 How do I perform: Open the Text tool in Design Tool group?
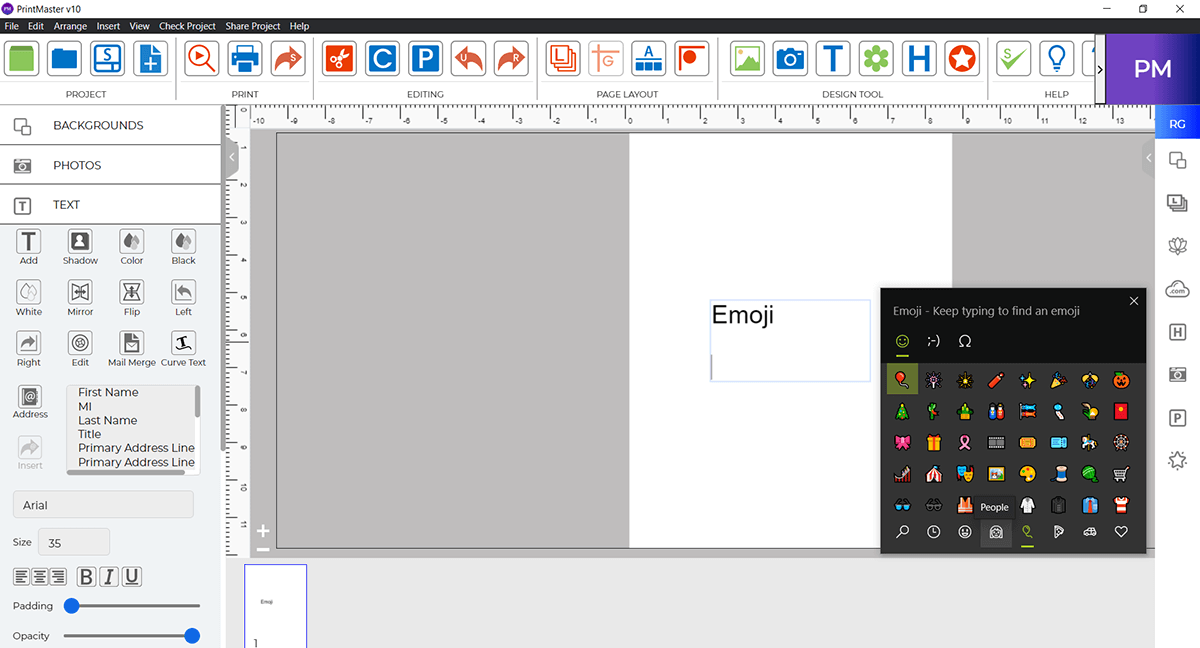pyautogui.click(x=833, y=58)
